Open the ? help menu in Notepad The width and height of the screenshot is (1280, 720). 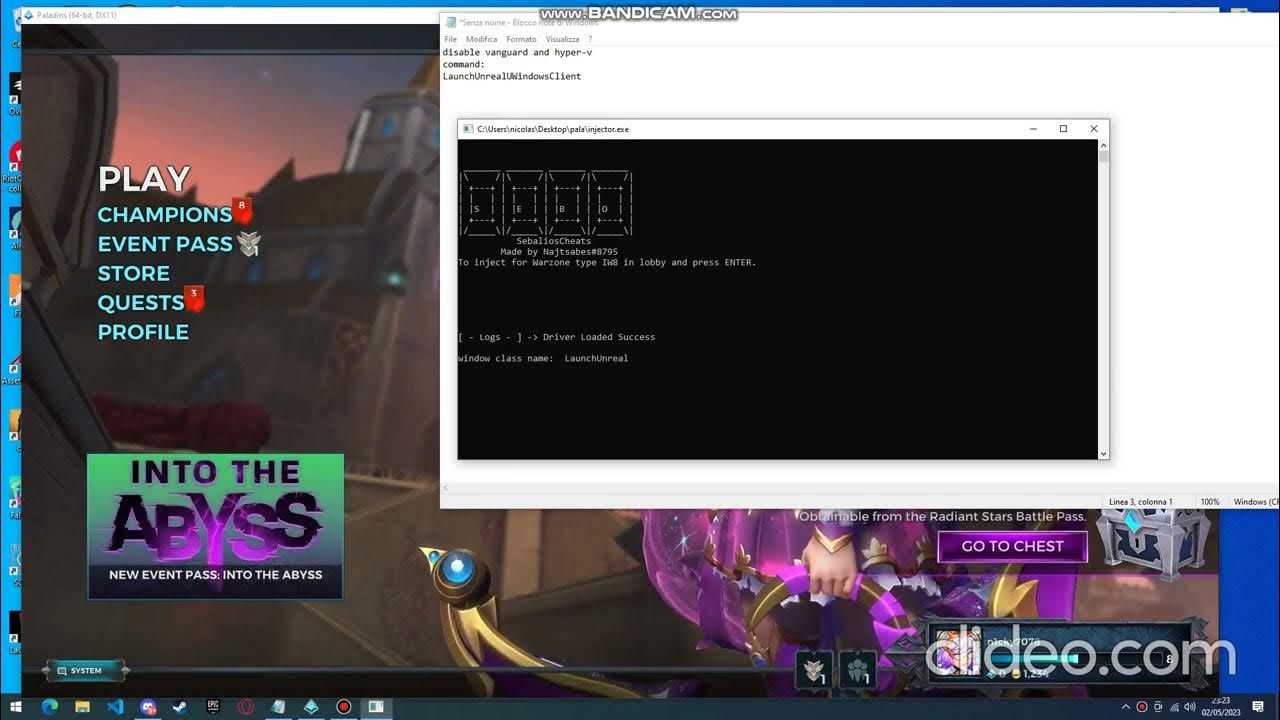coord(590,39)
